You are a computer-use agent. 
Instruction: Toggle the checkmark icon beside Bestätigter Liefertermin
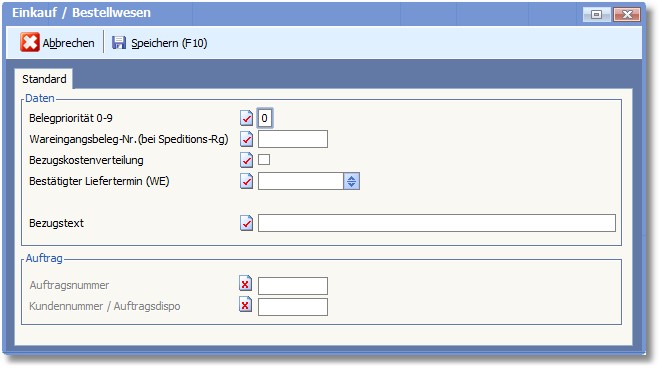(247, 181)
